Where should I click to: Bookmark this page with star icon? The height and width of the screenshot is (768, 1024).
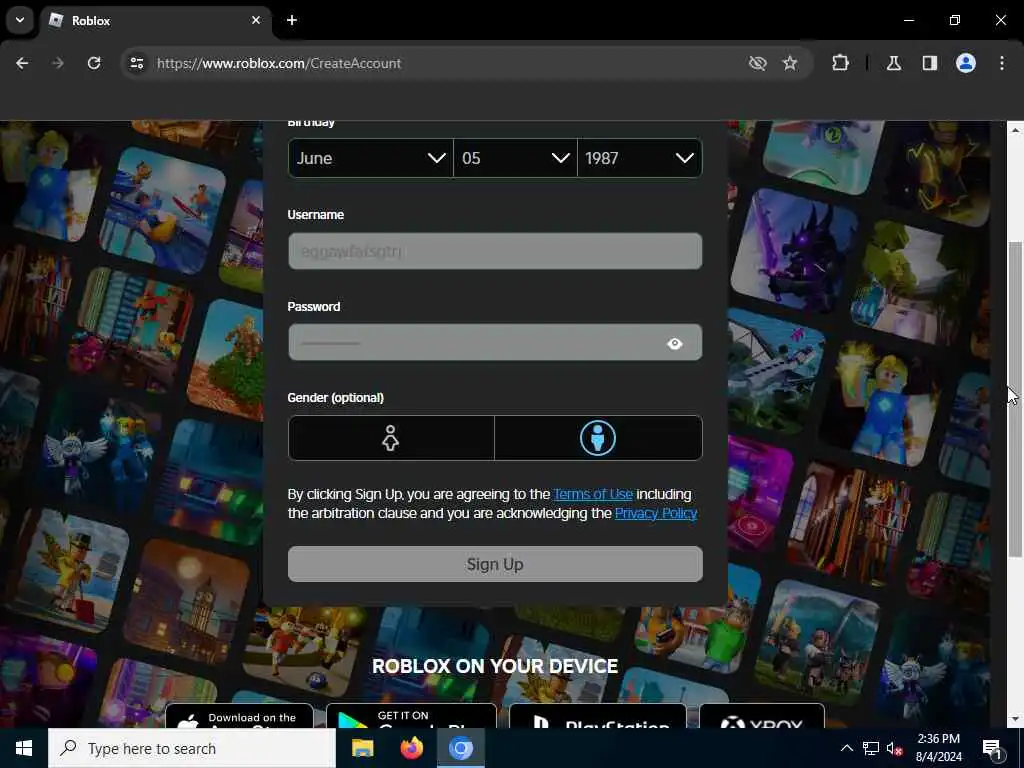click(x=790, y=63)
